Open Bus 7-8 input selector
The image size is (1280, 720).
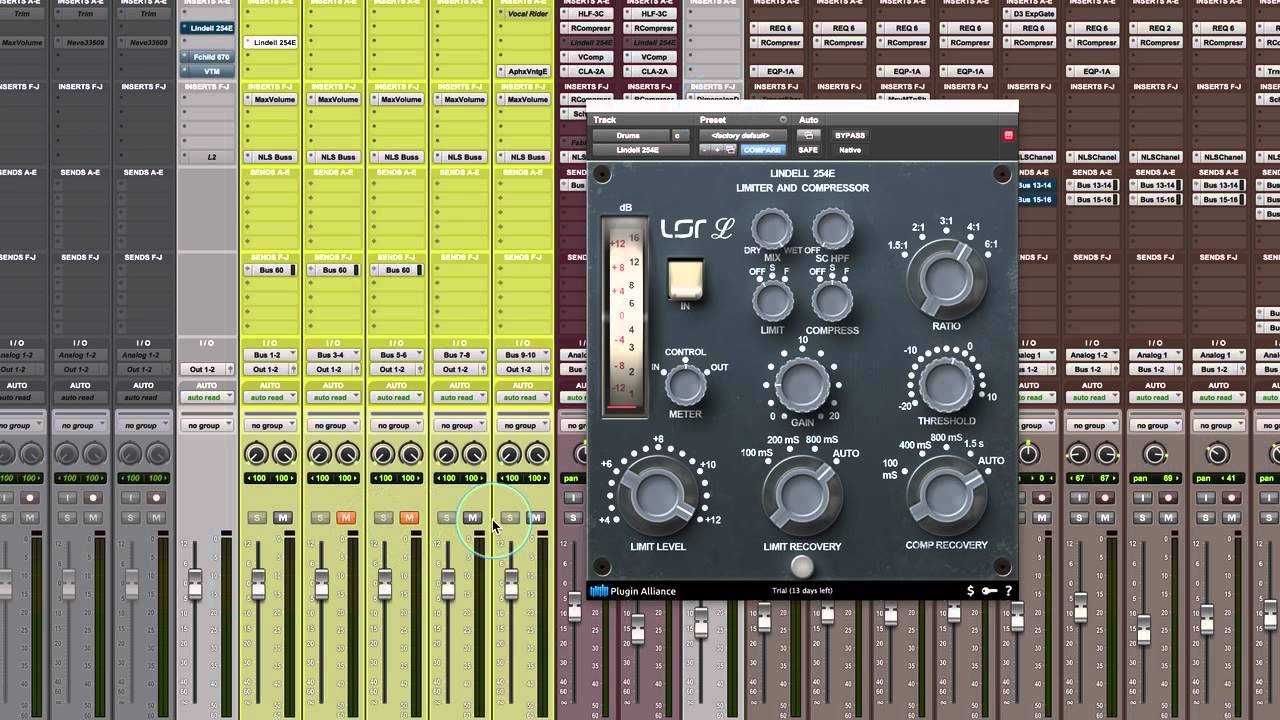(x=459, y=355)
